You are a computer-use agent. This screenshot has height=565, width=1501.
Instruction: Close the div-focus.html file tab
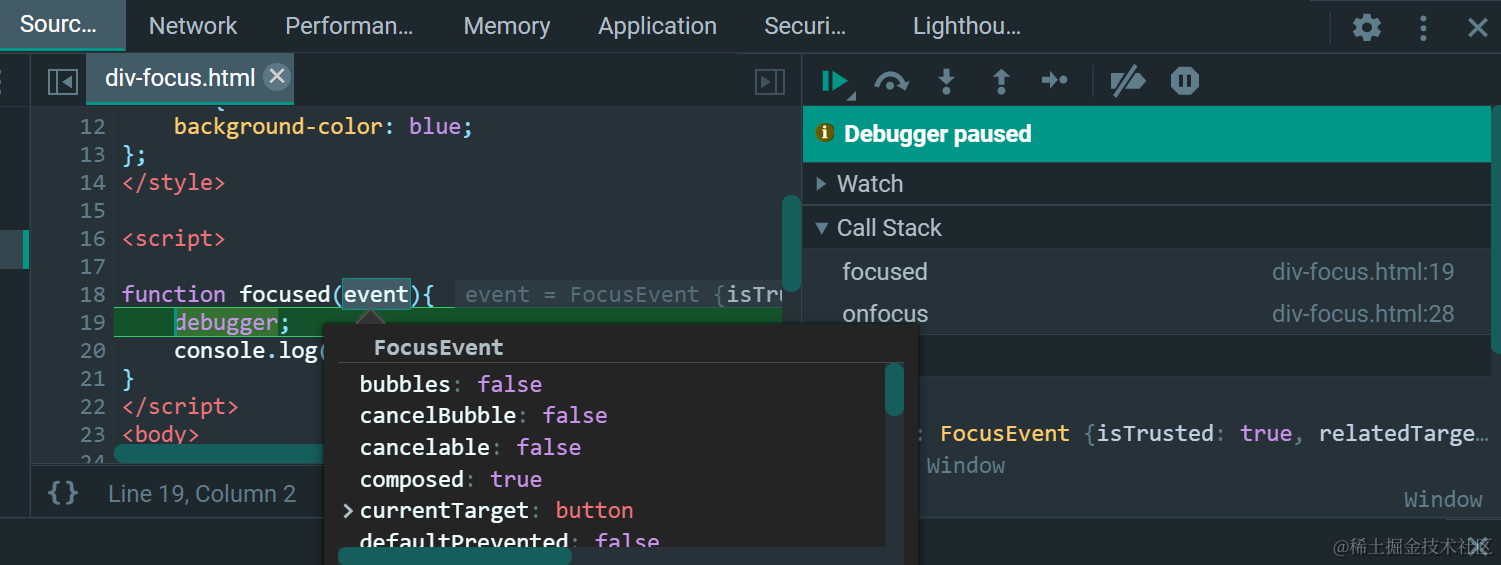pos(277,76)
